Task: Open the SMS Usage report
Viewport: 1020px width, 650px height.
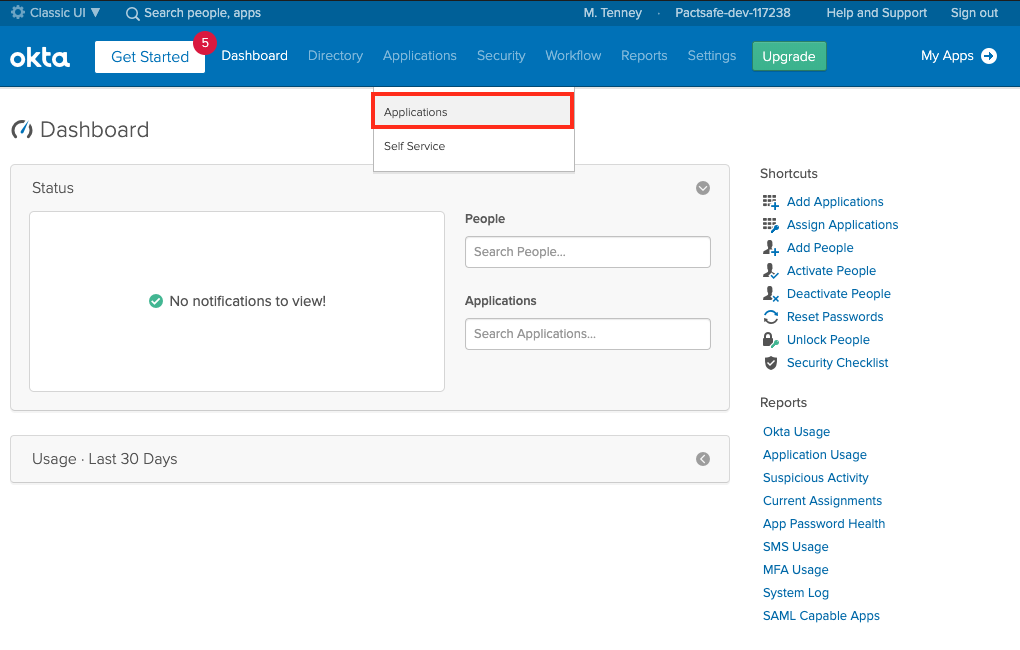Action: click(796, 547)
